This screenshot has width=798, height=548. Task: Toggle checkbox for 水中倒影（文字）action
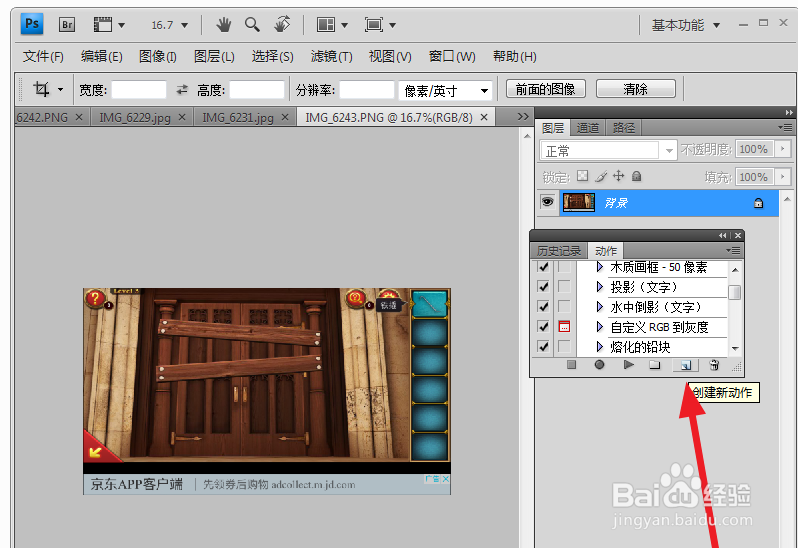tap(544, 306)
